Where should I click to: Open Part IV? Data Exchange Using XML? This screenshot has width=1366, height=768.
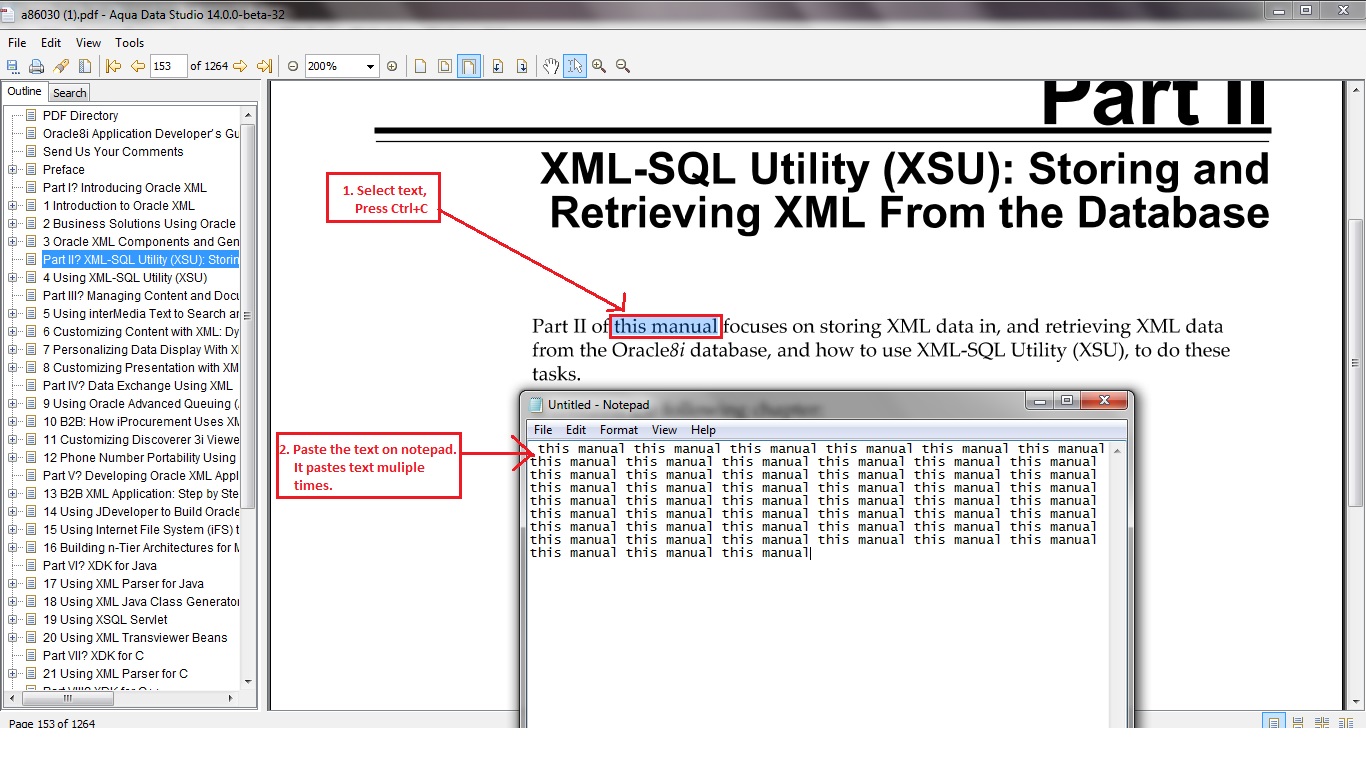138,386
